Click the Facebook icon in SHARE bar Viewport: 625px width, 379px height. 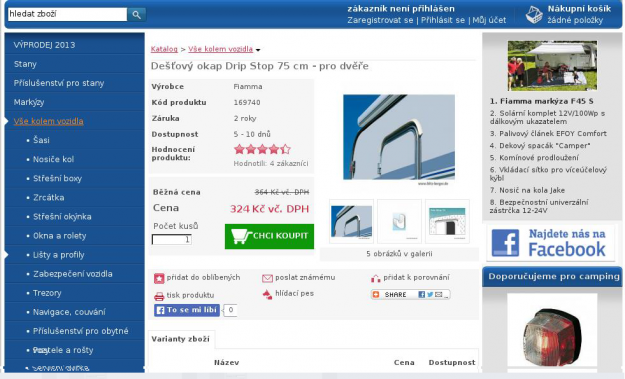pyautogui.click(x=421, y=295)
